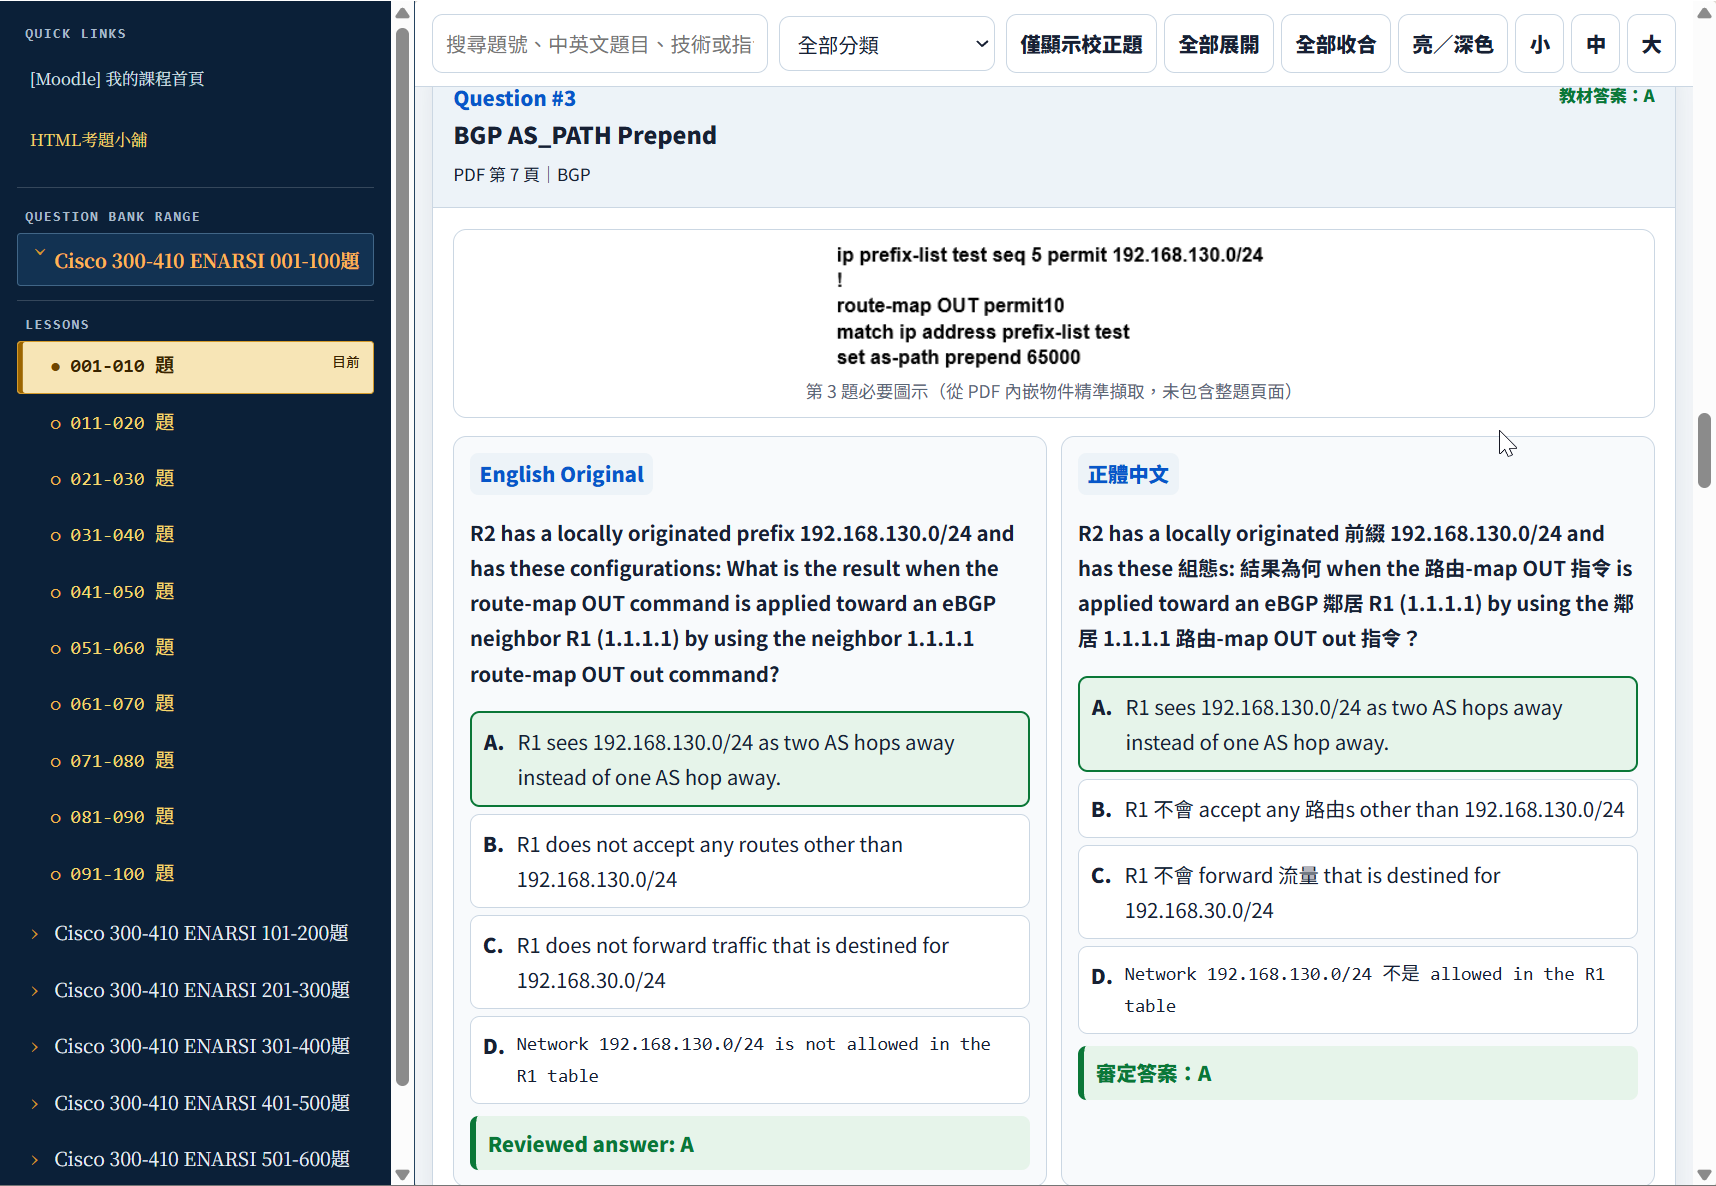The width and height of the screenshot is (1716, 1186).
Task: Click the question search input field
Action: pos(600,44)
